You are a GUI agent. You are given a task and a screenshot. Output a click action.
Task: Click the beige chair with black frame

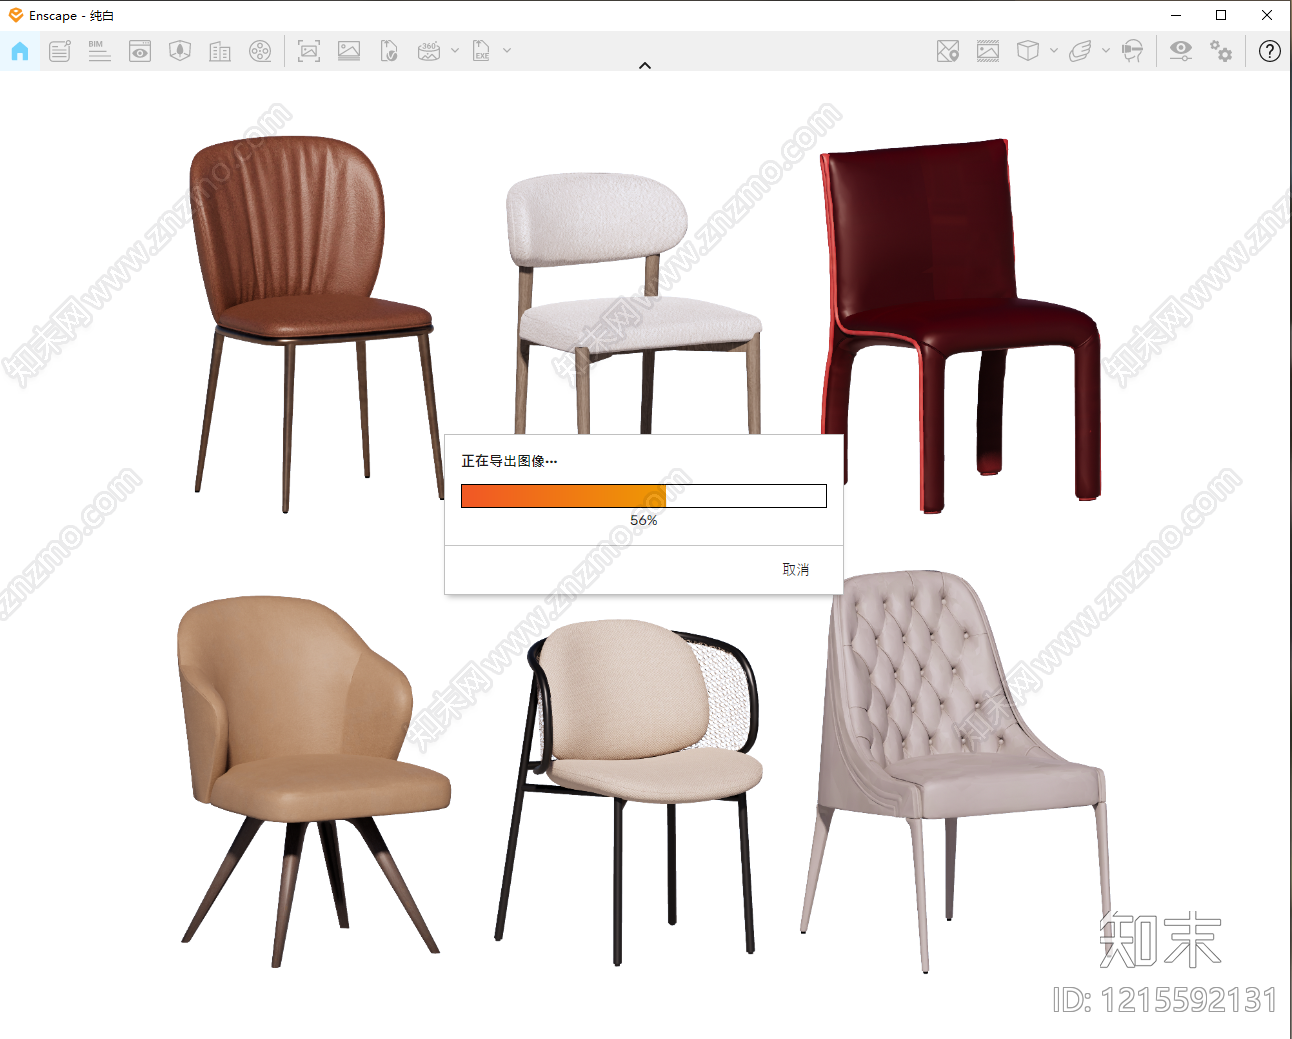[630, 790]
